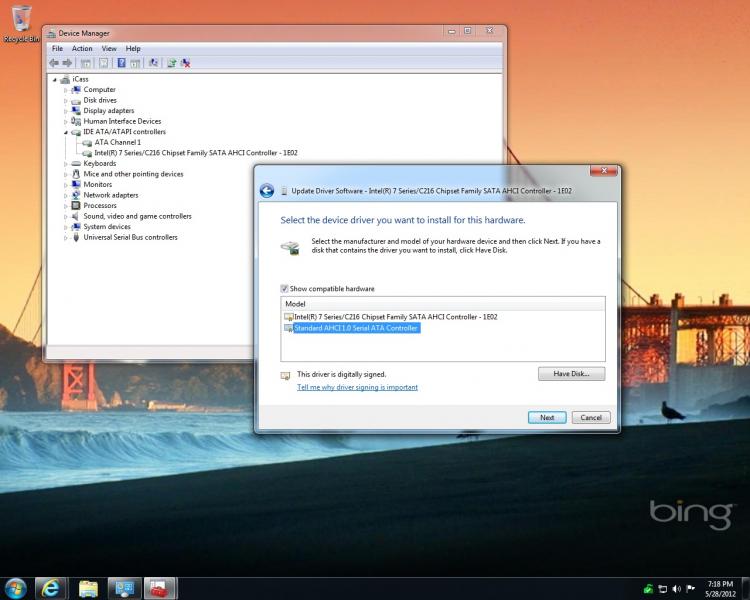Click the Properties toolbar icon

104,63
